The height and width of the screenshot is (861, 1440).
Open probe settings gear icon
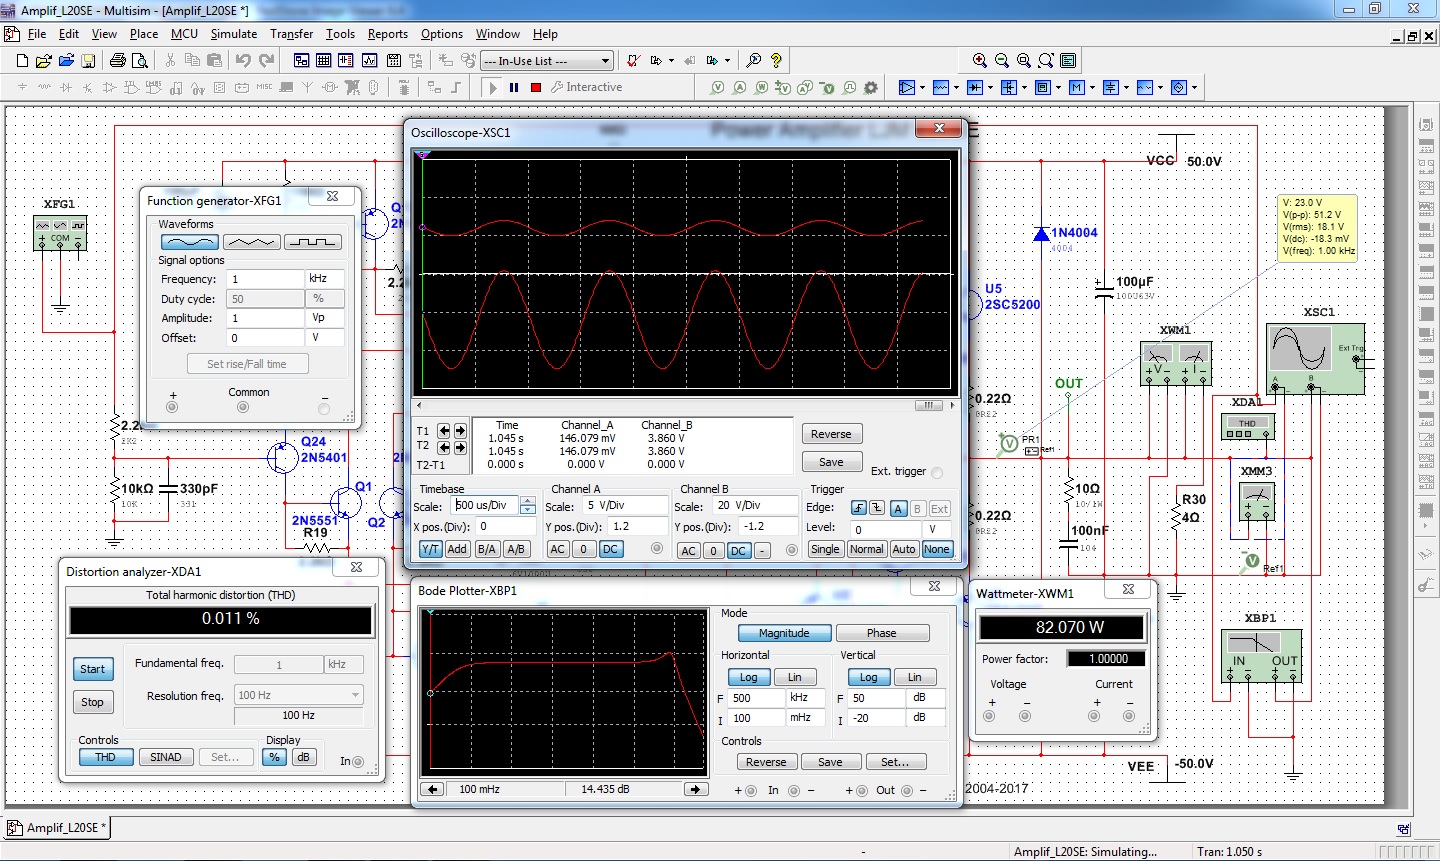pos(871,88)
